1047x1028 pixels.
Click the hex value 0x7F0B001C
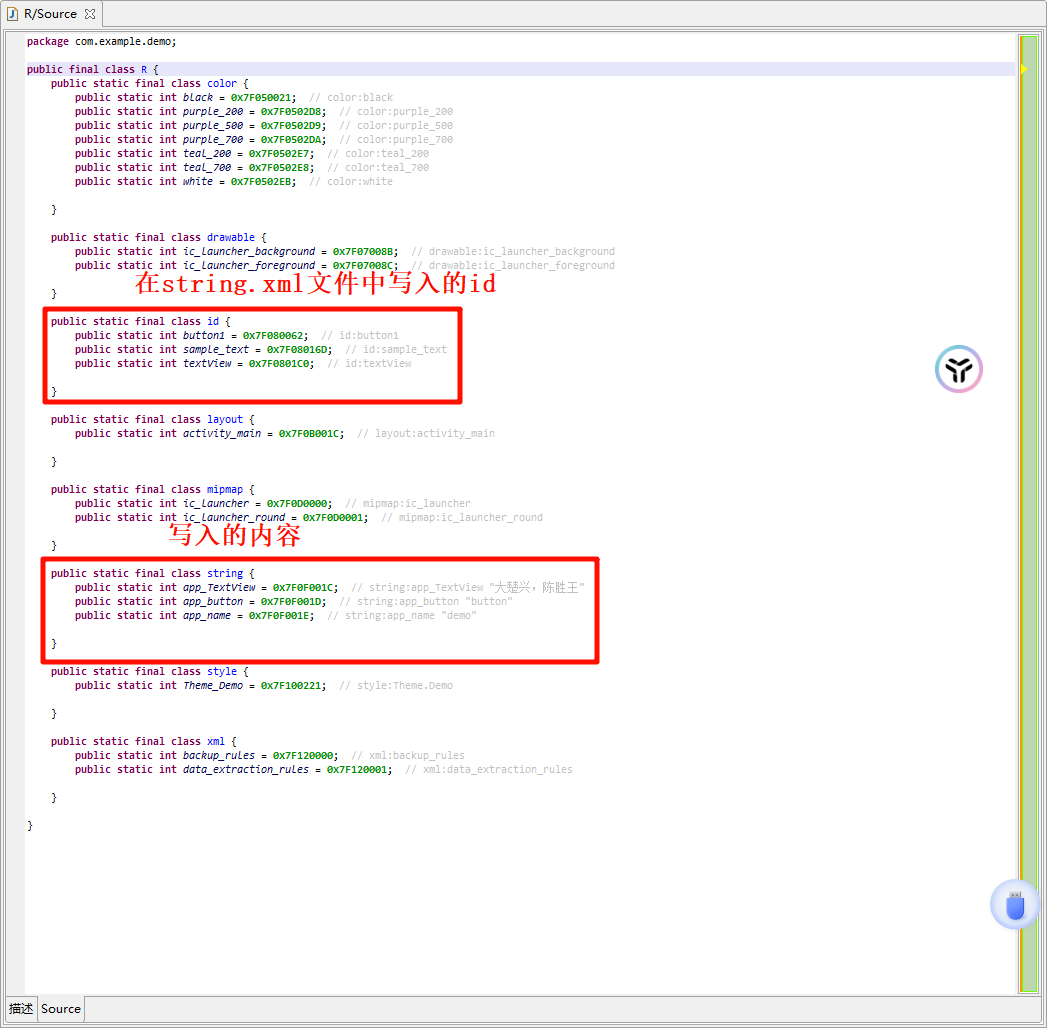click(x=310, y=434)
